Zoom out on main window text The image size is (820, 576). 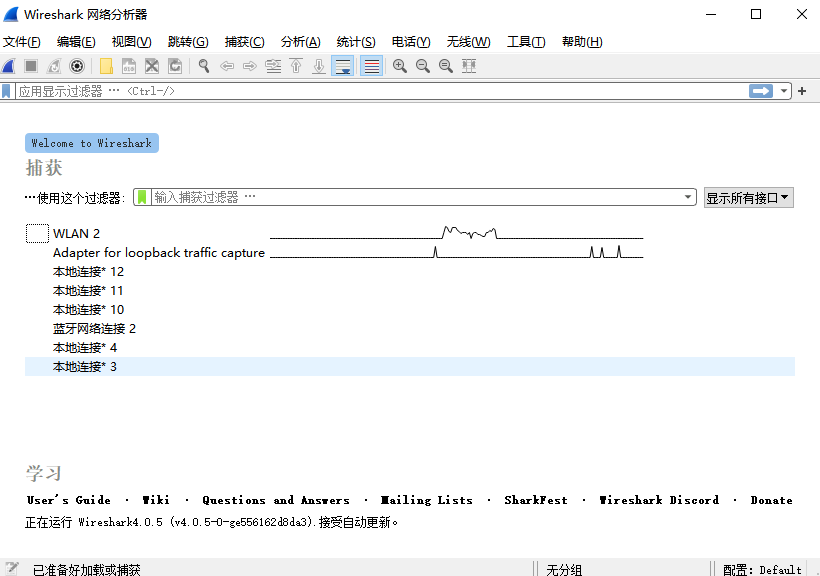pyautogui.click(x=423, y=66)
